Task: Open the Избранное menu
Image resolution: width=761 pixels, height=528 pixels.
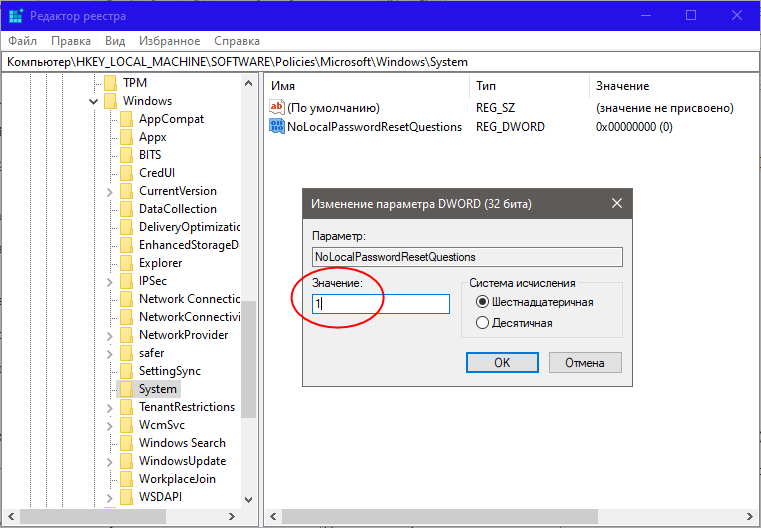Action: click(x=170, y=41)
